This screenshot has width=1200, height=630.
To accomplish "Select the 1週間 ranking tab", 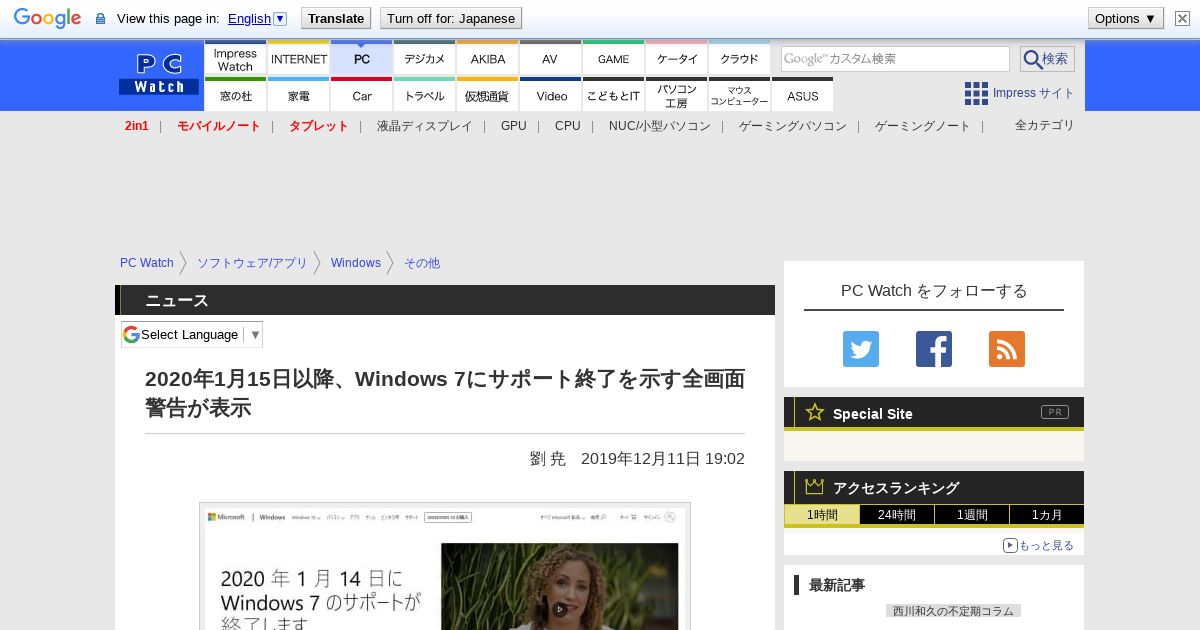I will tap(972, 515).
